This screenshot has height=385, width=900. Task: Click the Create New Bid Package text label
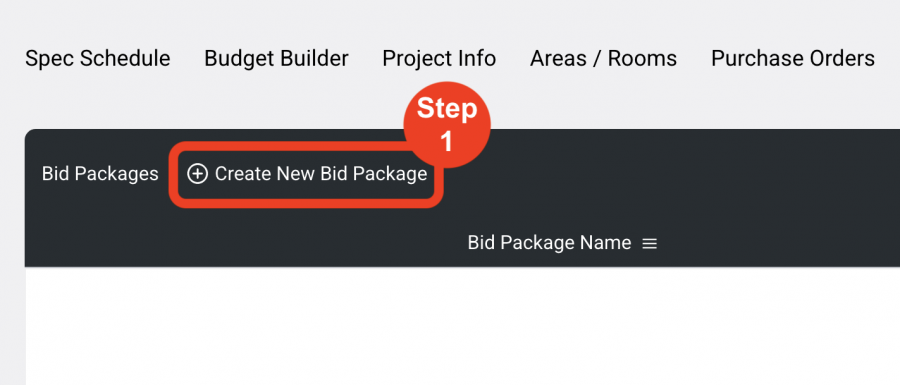321,174
